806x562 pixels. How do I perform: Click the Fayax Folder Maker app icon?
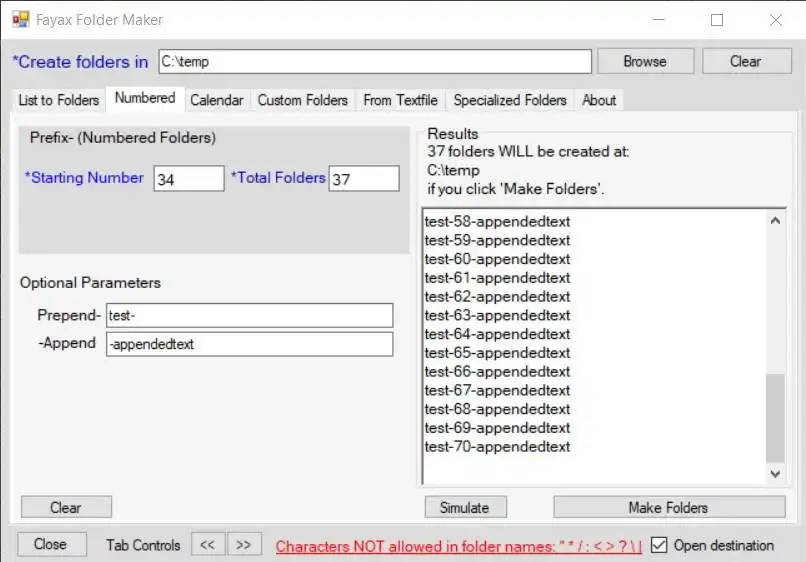click(21, 20)
